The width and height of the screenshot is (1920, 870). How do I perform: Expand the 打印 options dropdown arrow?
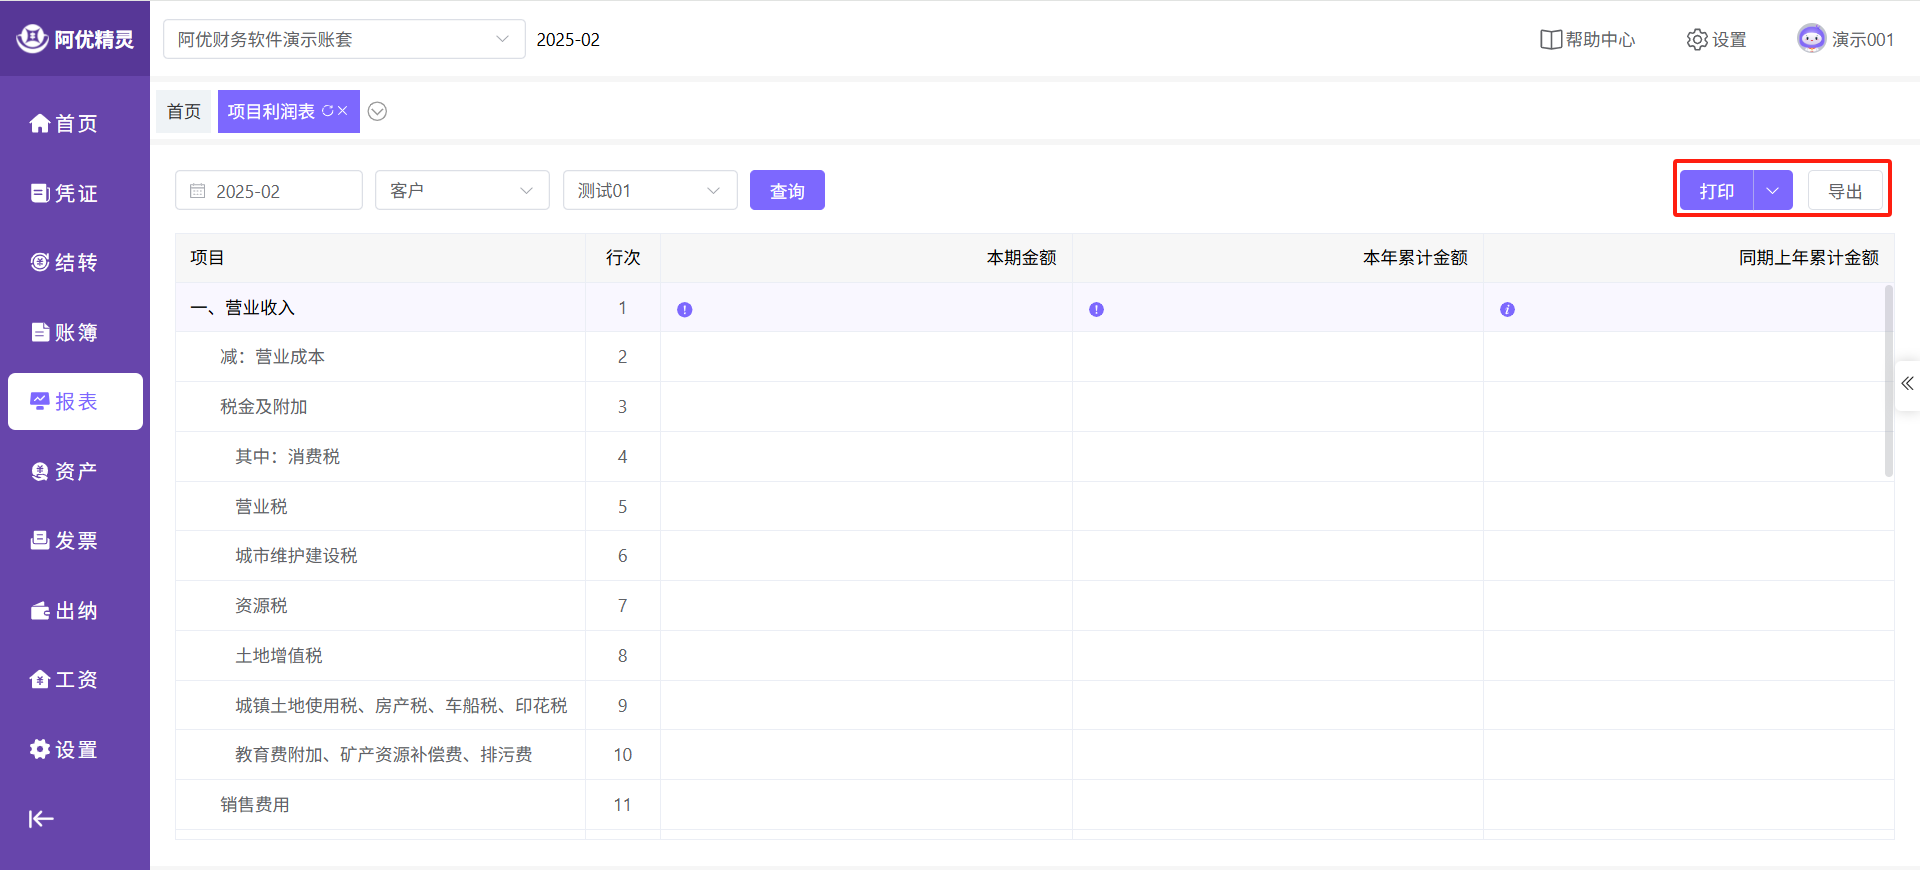pos(1772,191)
